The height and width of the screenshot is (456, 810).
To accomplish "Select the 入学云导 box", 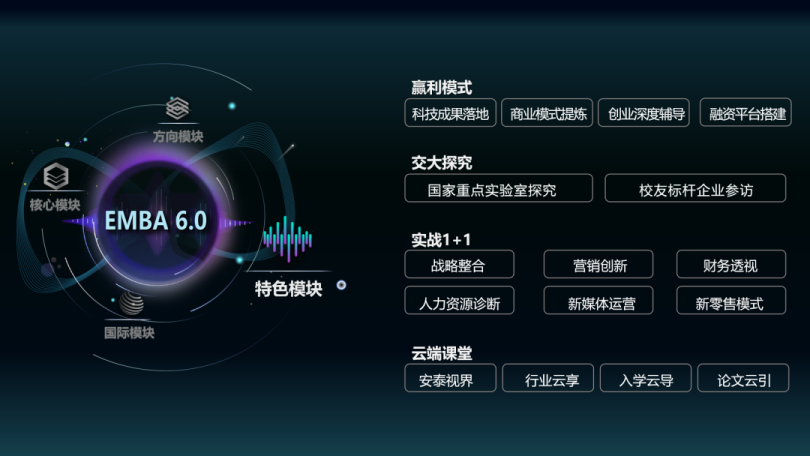I will click(x=646, y=379).
